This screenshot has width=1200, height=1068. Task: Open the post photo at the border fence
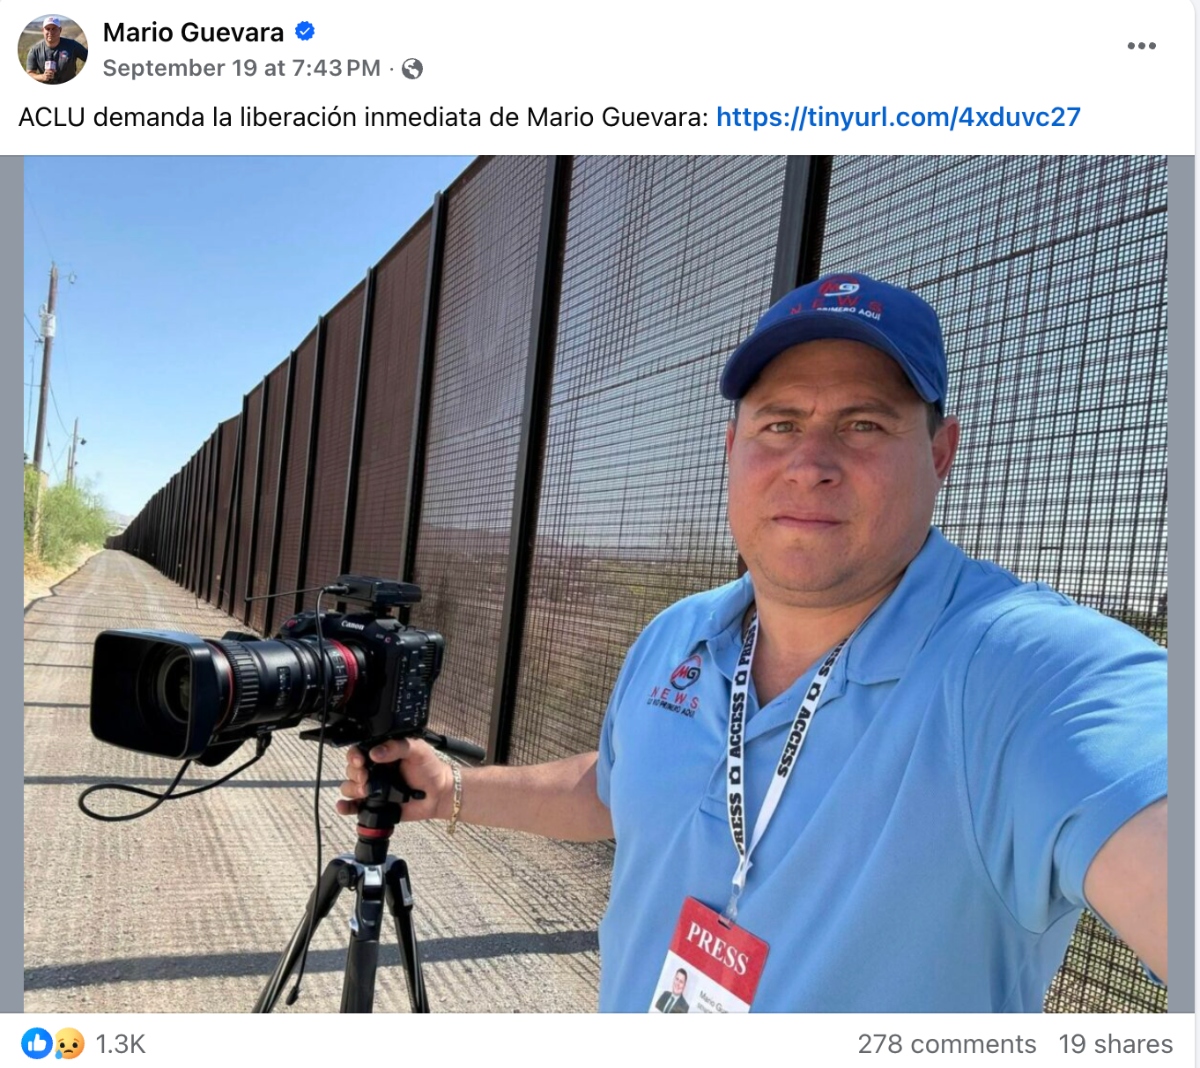pyautogui.click(x=595, y=584)
